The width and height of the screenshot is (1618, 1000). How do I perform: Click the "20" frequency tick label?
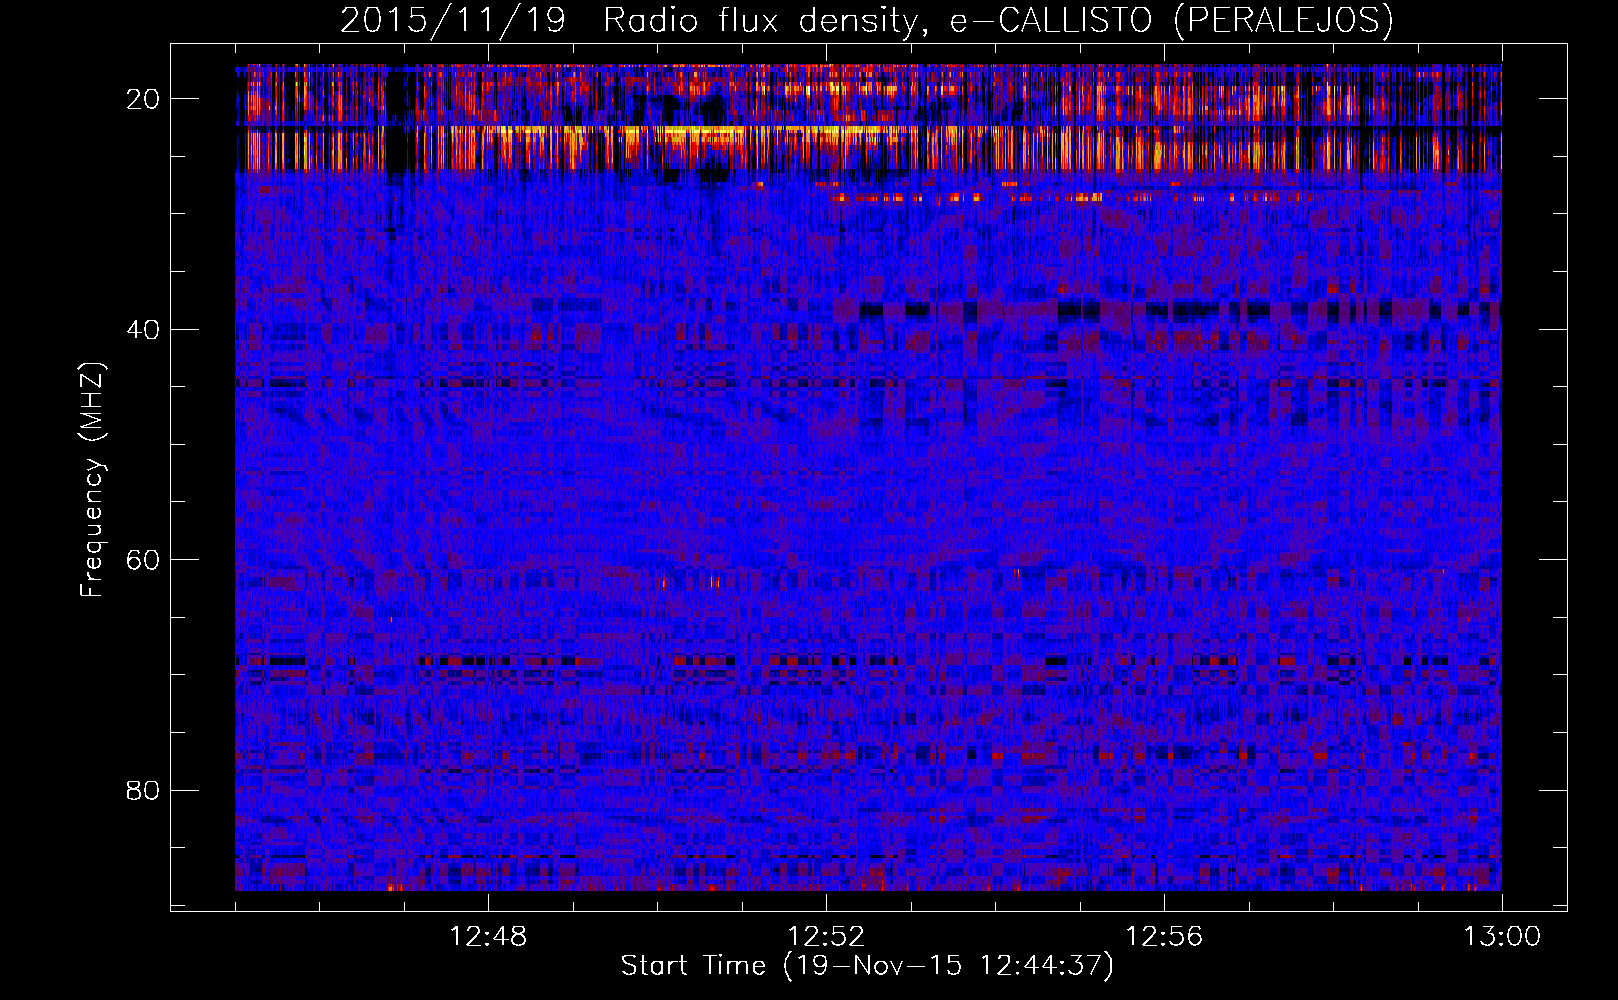click(x=143, y=99)
